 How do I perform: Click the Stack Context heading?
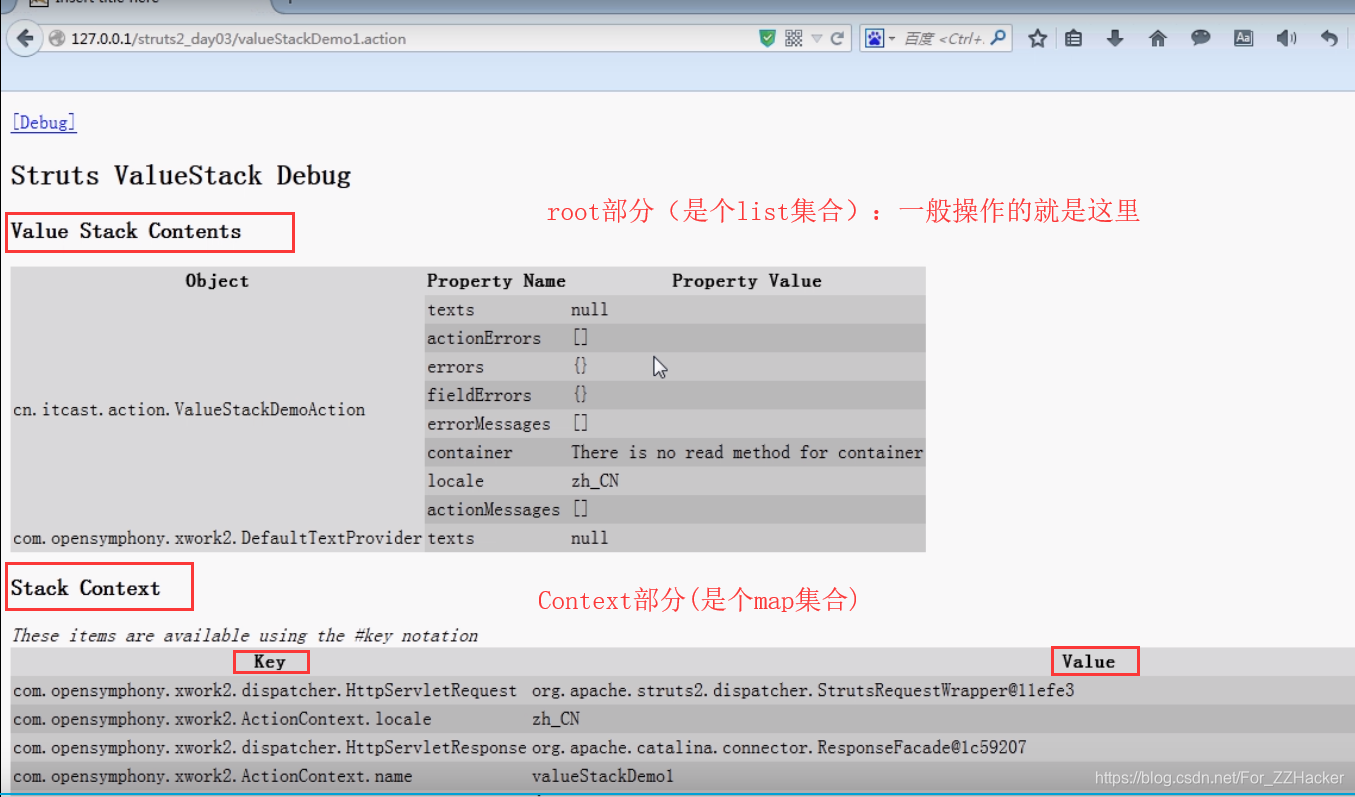[x=85, y=588]
